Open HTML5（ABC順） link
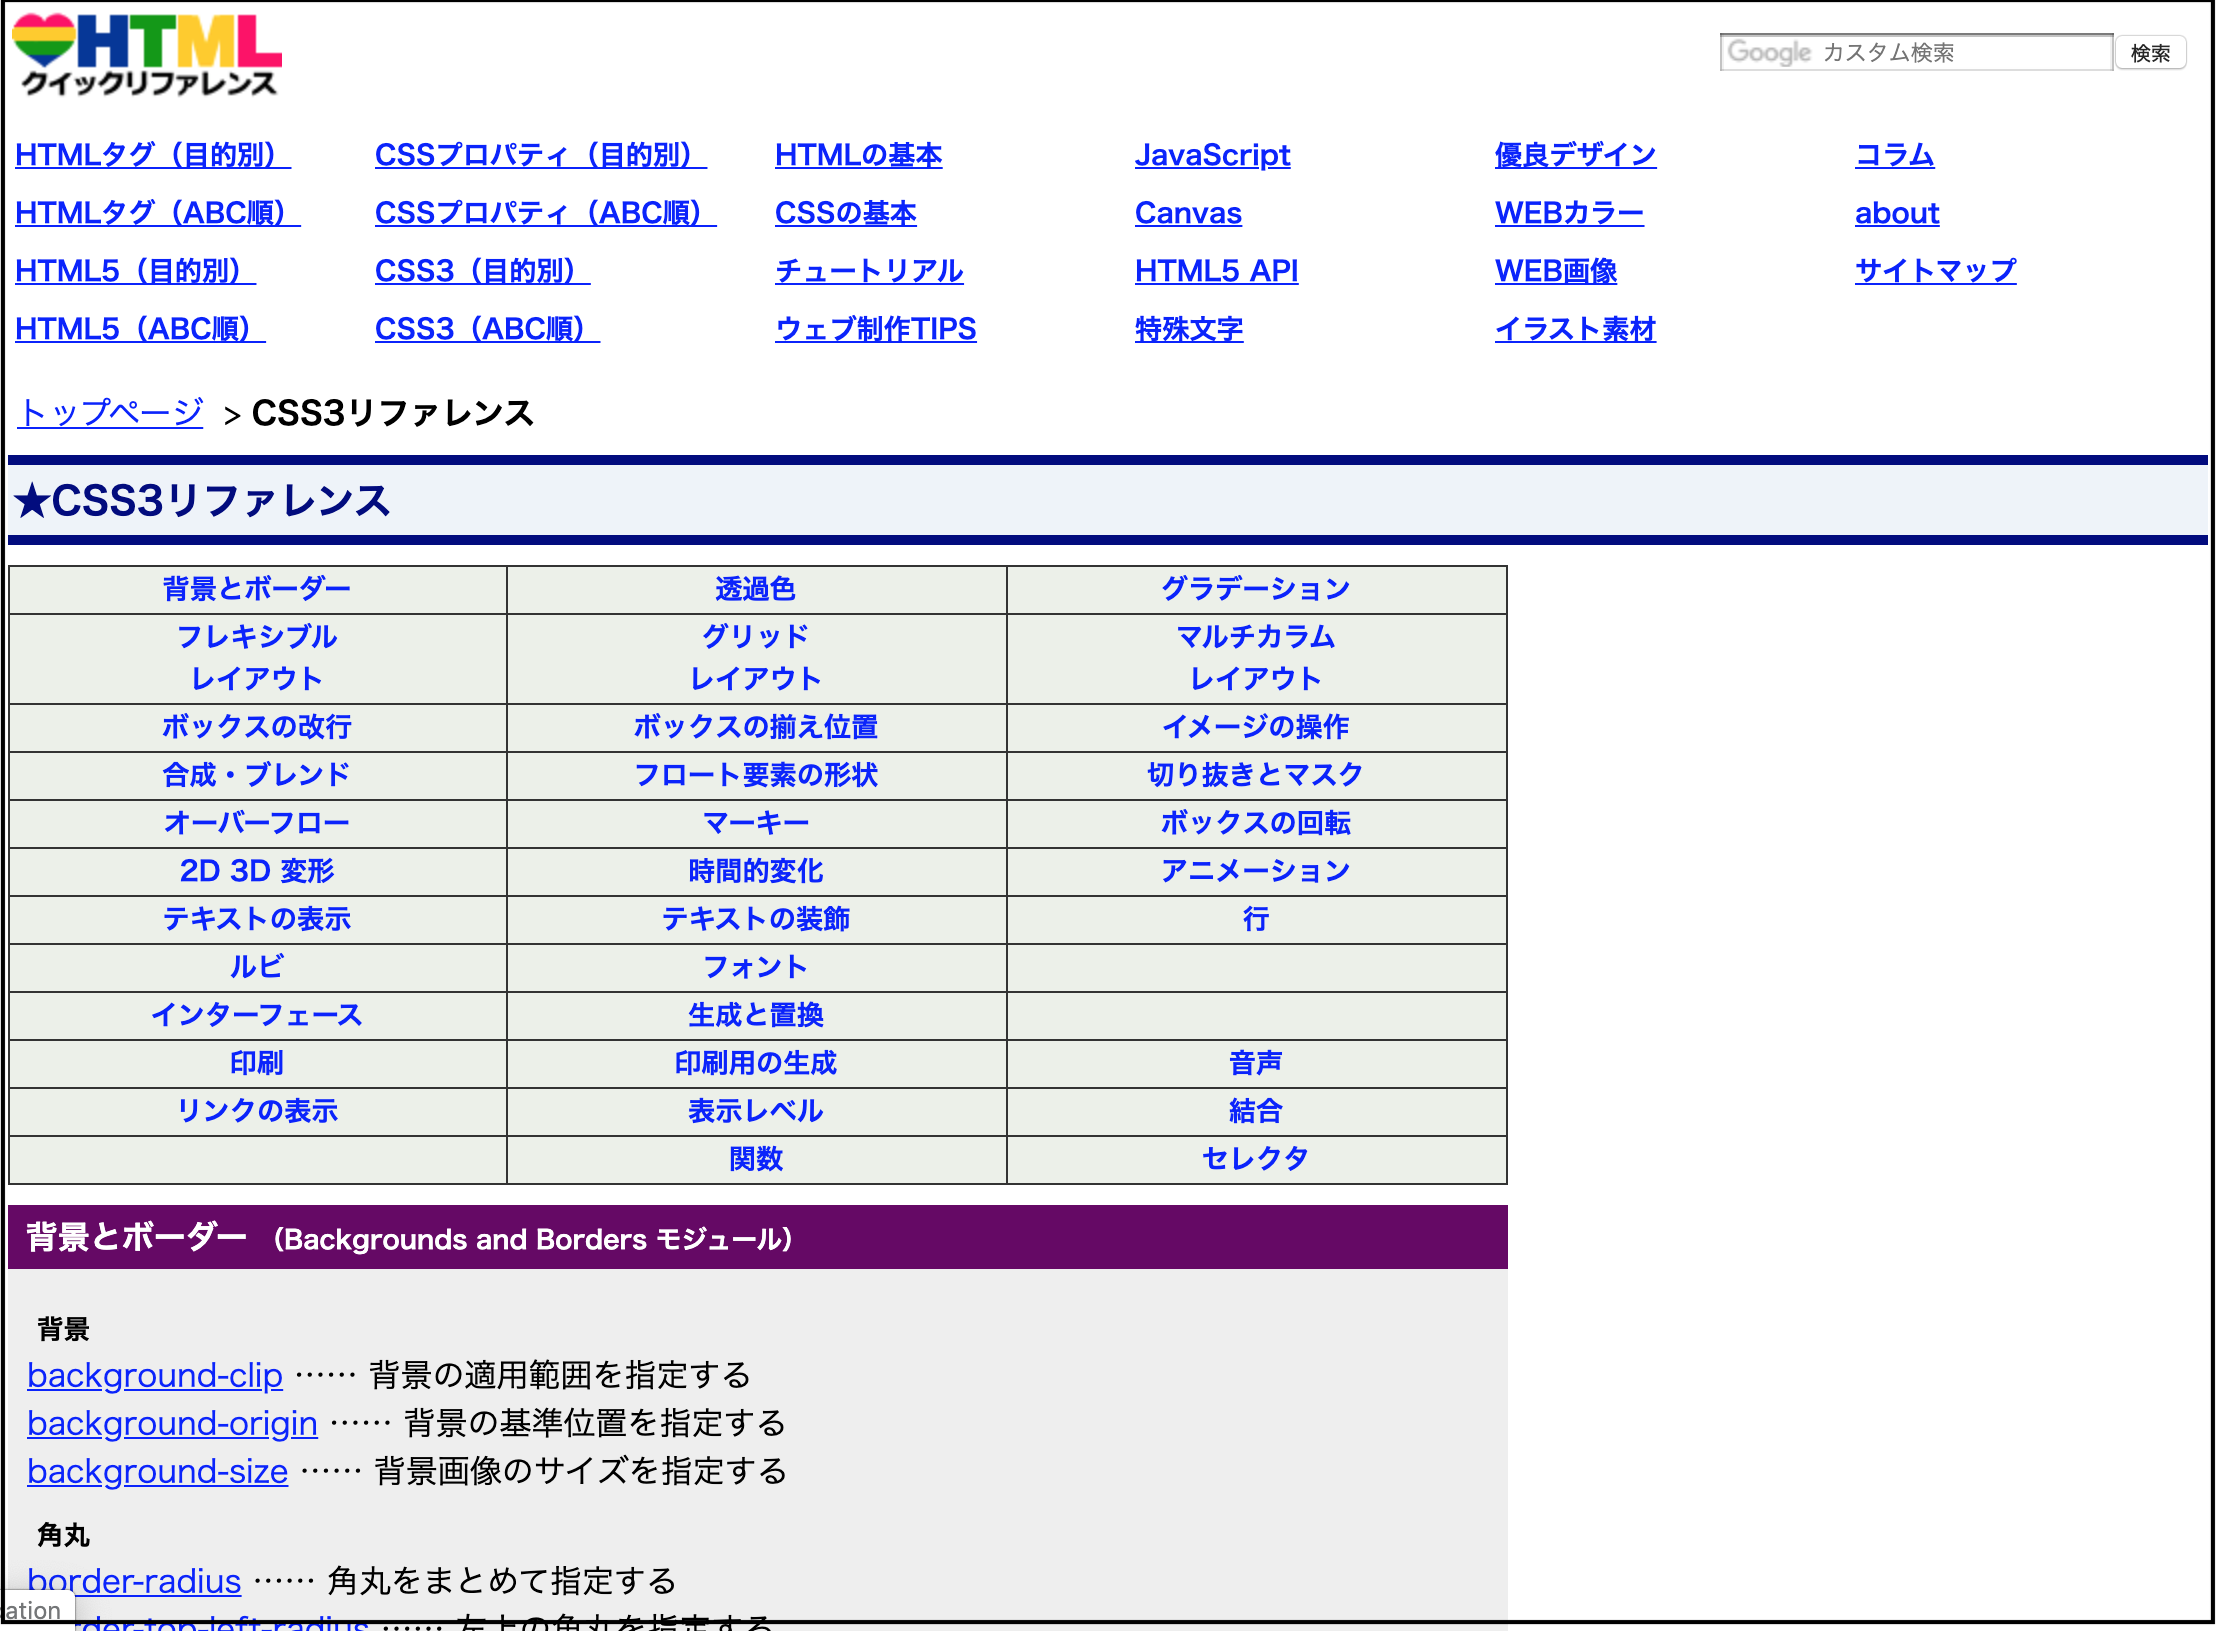This screenshot has width=2216, height=1631. pyautogui.click(x=140, y=329)
